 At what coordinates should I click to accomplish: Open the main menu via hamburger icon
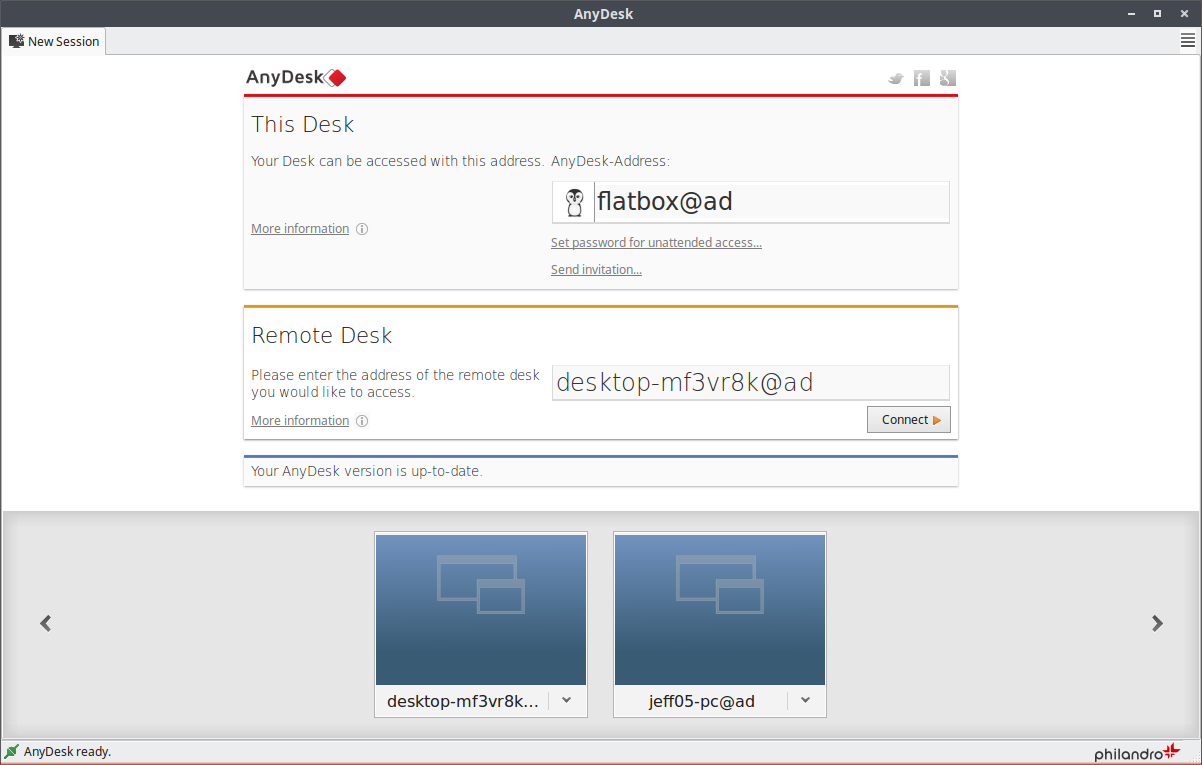(x=1188, y=40)
